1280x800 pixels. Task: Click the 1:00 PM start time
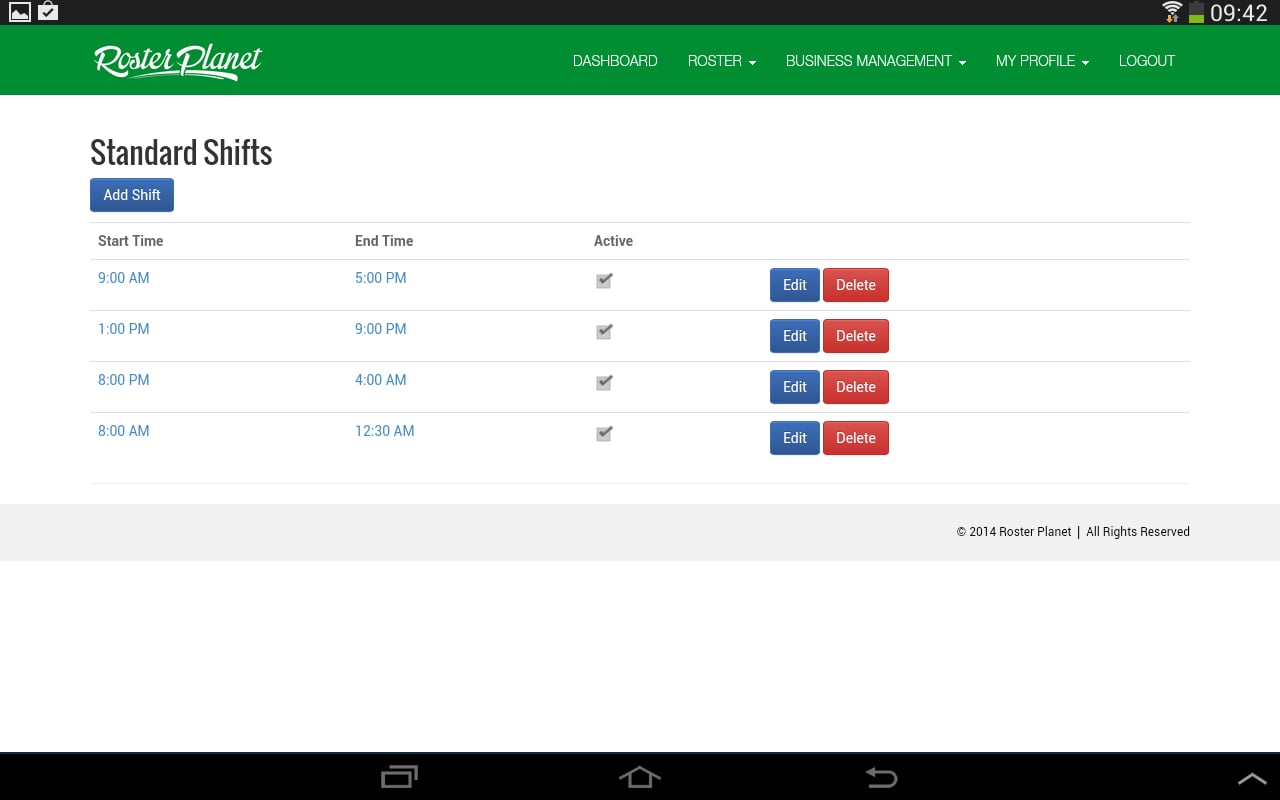(x=124, y=329)
